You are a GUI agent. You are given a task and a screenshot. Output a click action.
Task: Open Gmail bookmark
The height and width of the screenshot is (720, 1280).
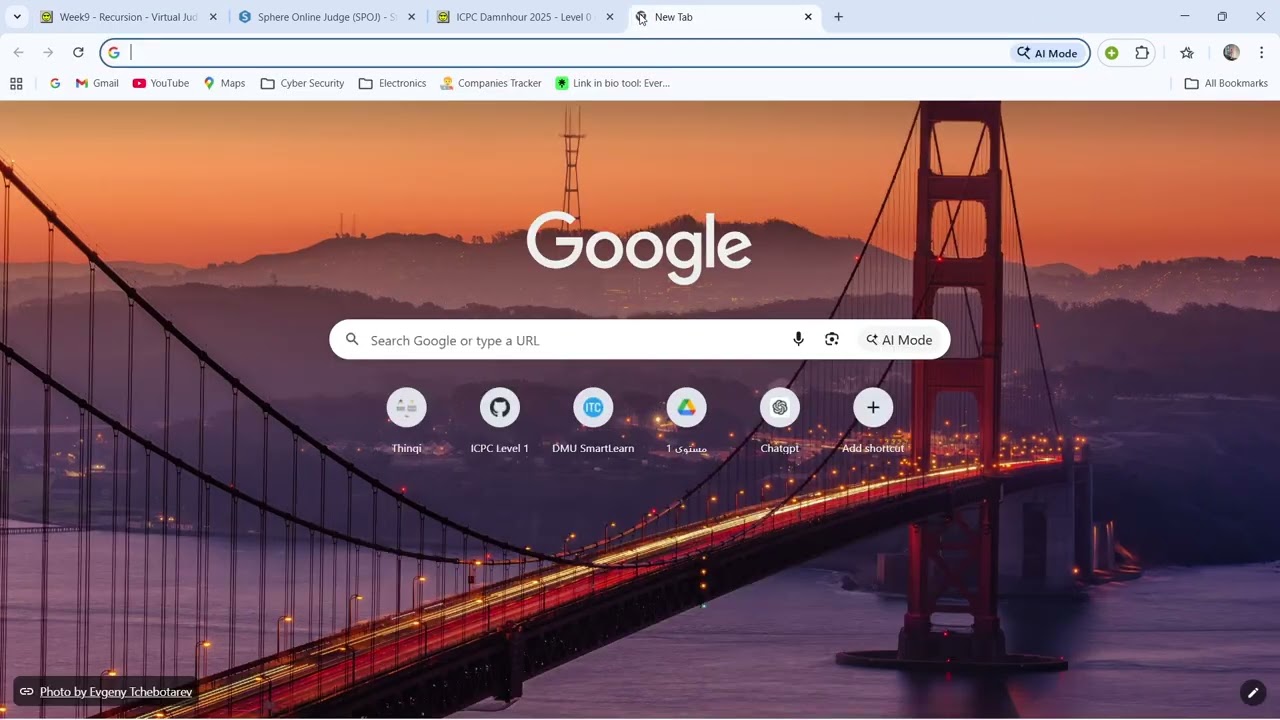97,83
